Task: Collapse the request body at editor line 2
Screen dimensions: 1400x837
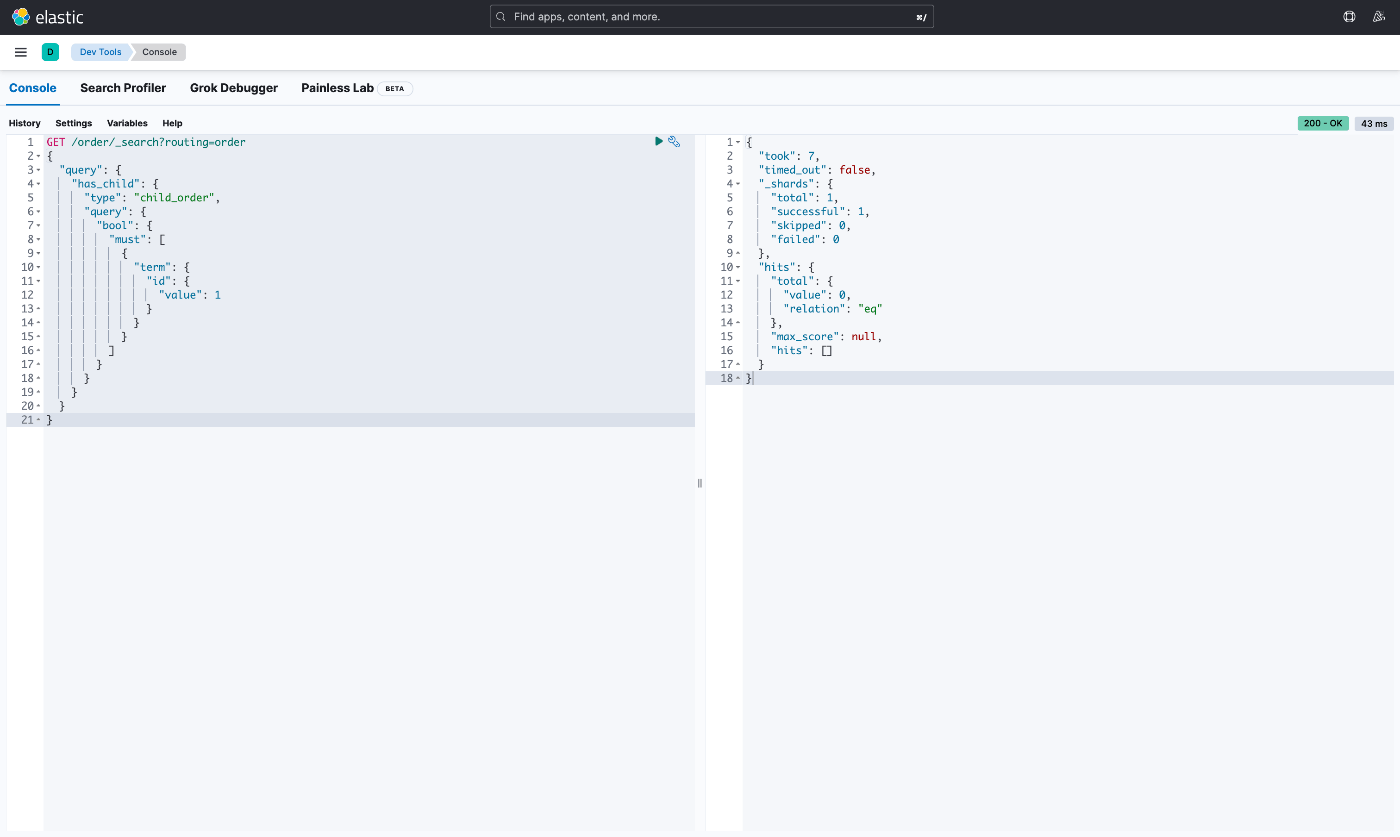Action: [x=38, y=157]
